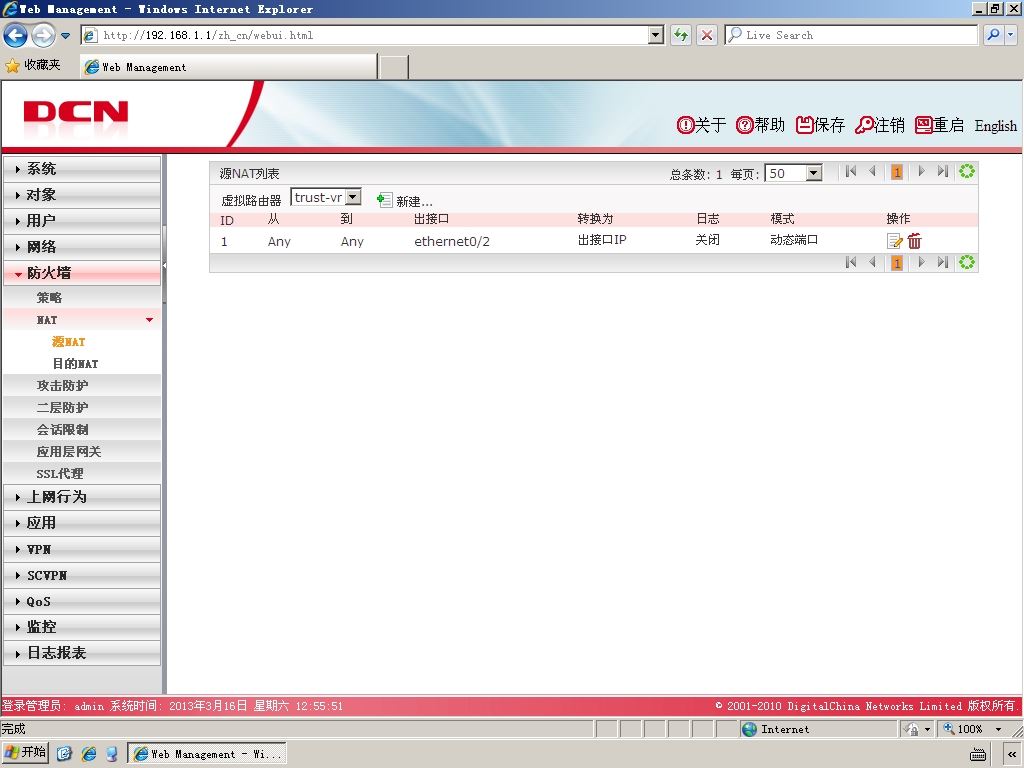
Task: Open the address bar history dropdown
Action: [656, 35]
